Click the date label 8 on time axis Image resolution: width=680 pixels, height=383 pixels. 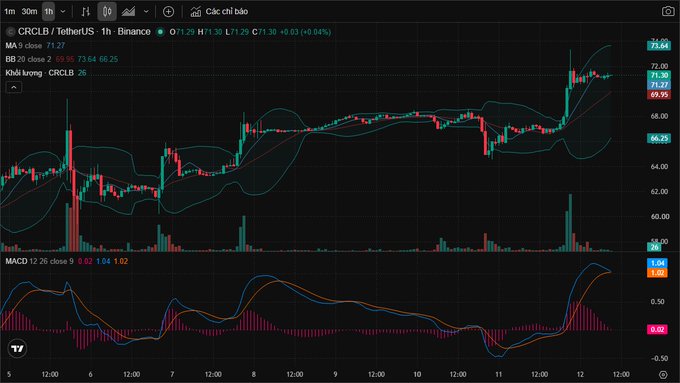pos(254,374)
